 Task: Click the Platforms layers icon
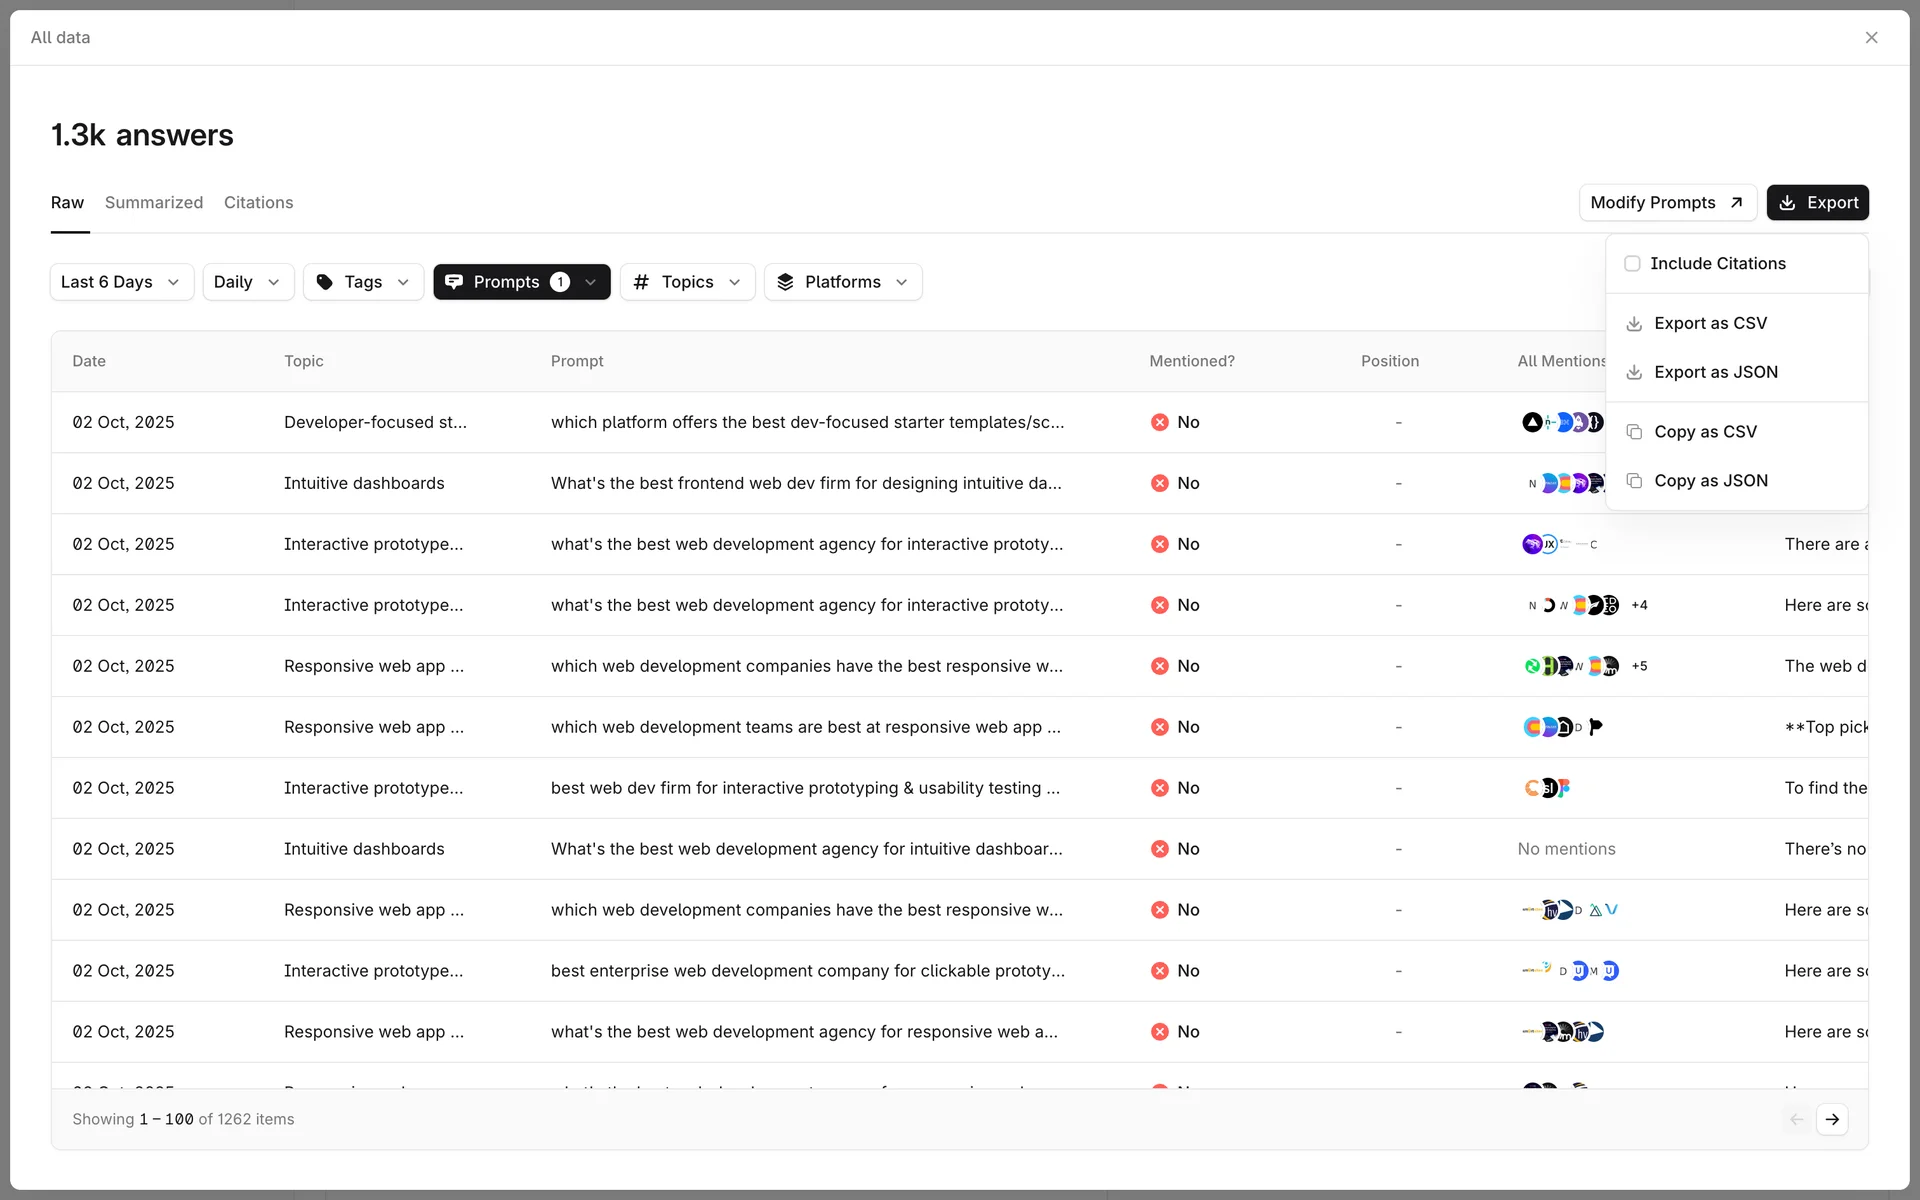click(785, 282)
